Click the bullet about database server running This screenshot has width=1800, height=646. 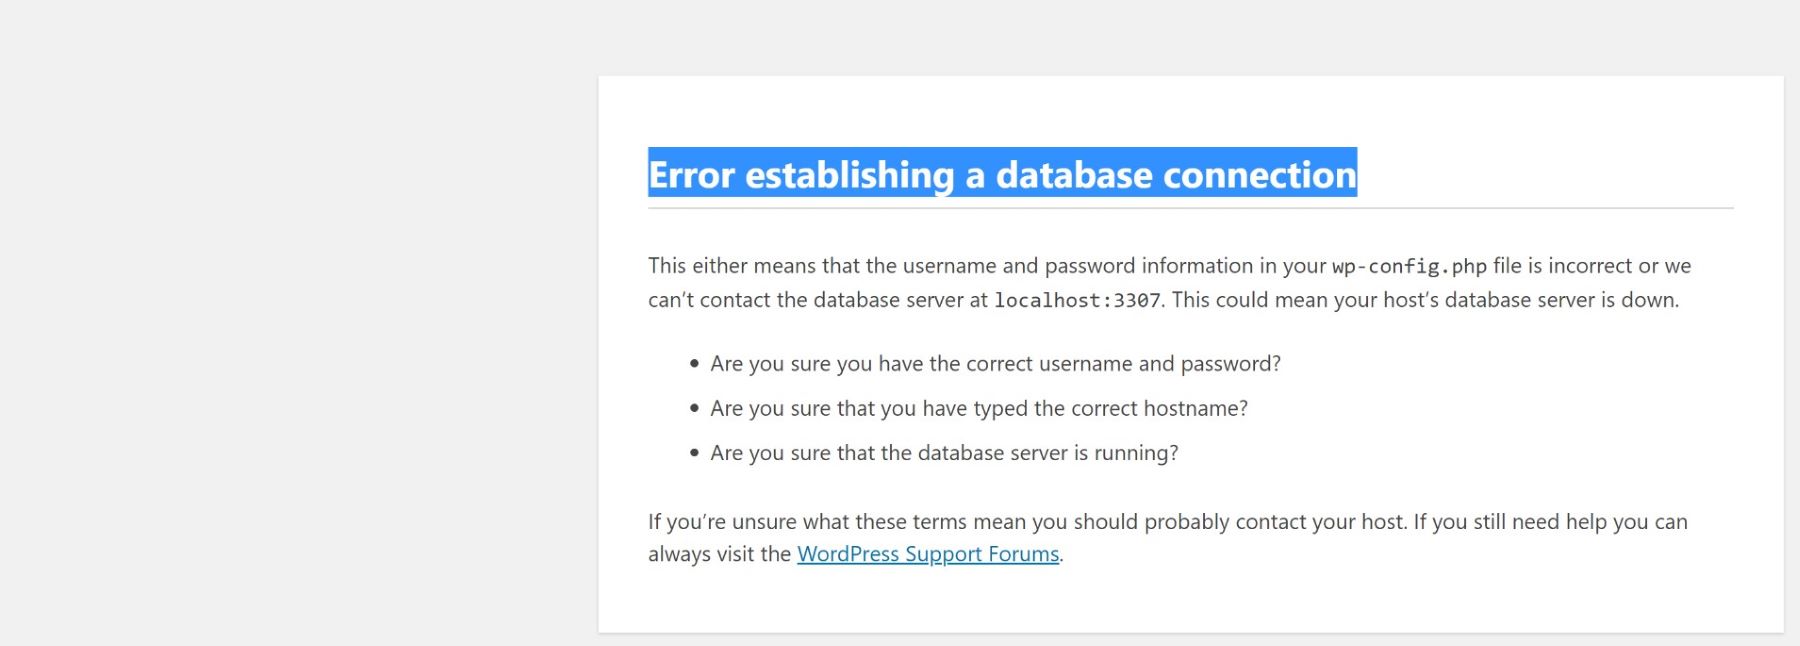(x=944, y=453)
